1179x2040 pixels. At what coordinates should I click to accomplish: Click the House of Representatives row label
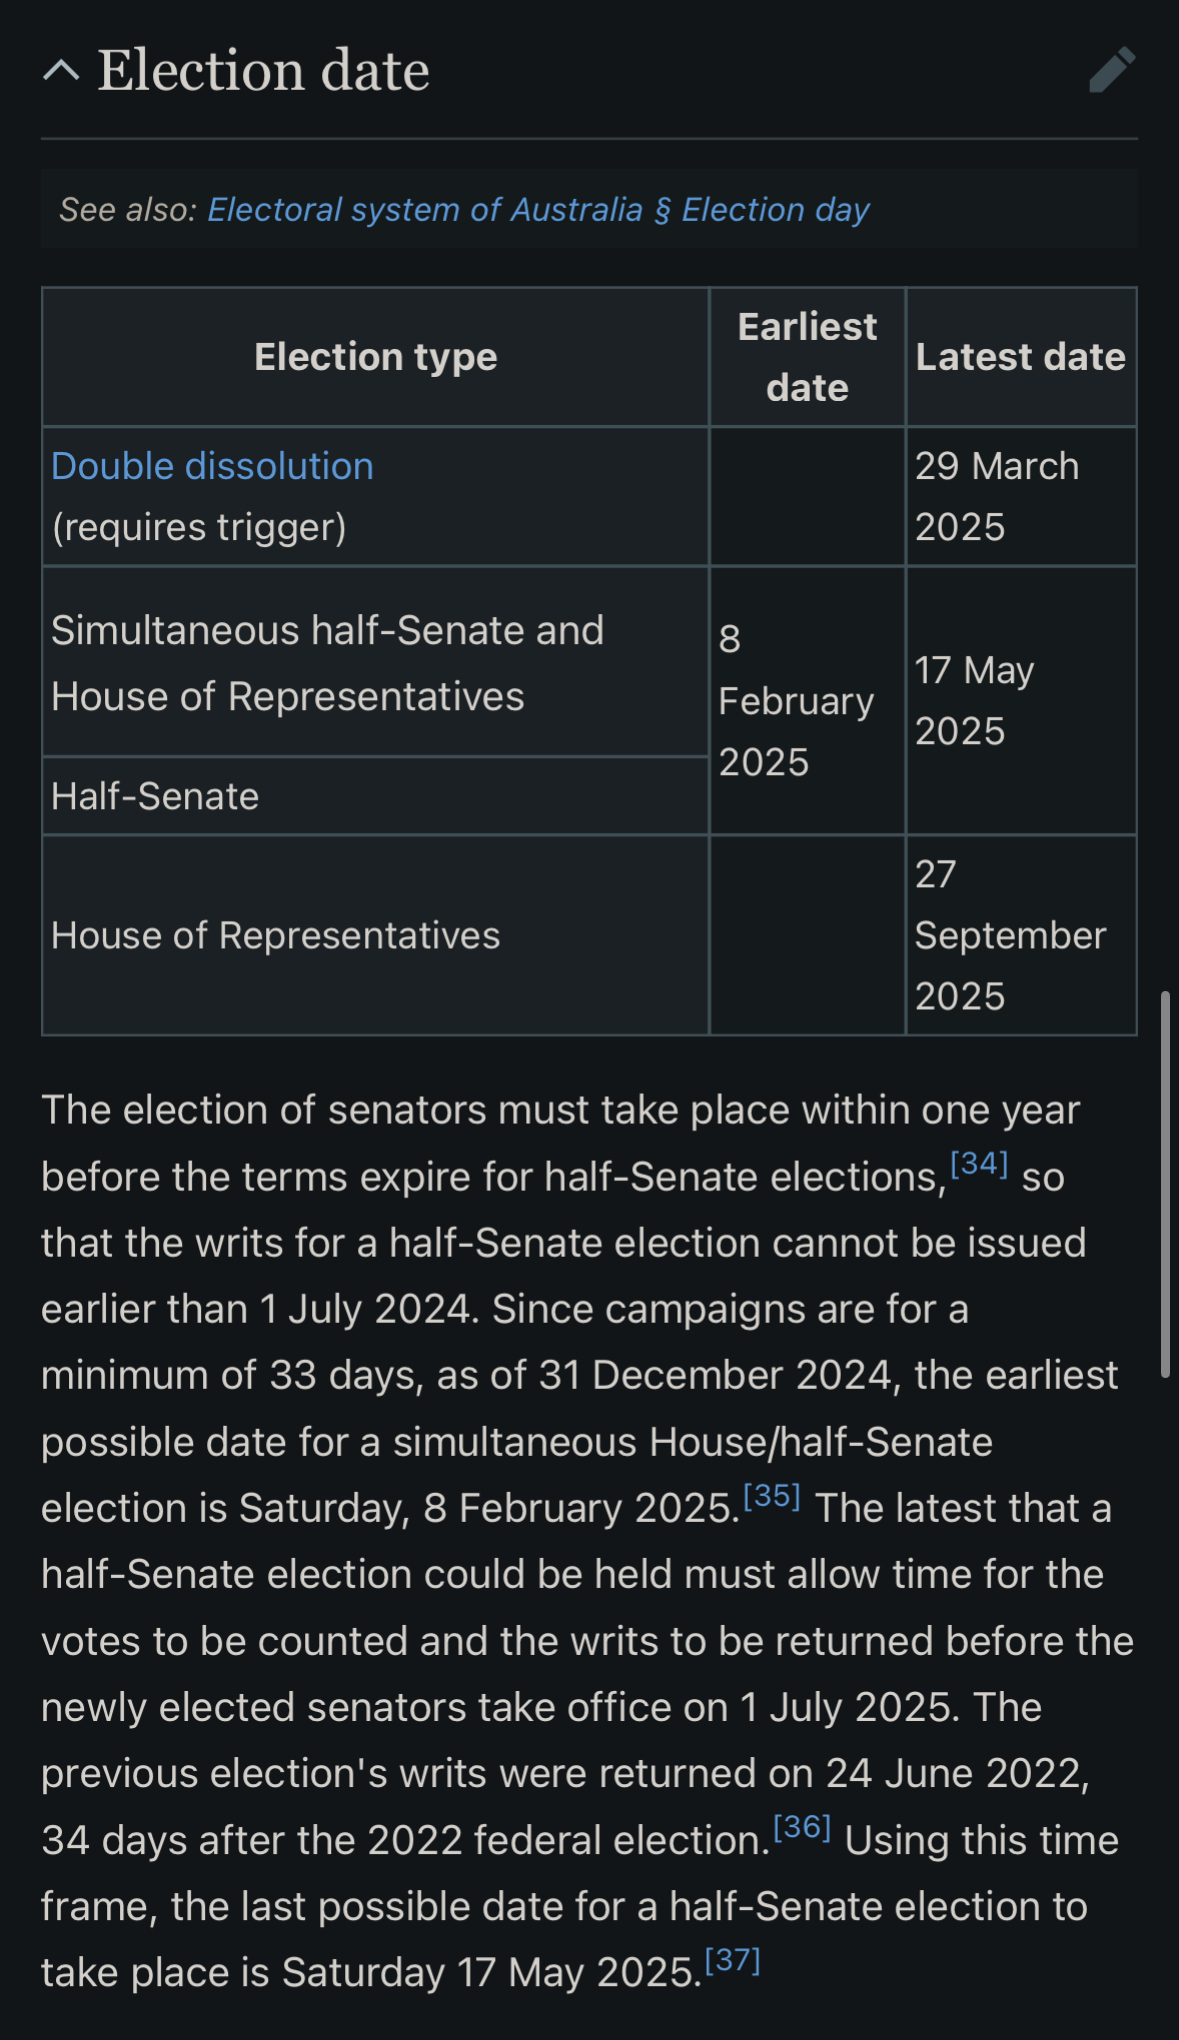pyautogui.click(x=275, y=935)
